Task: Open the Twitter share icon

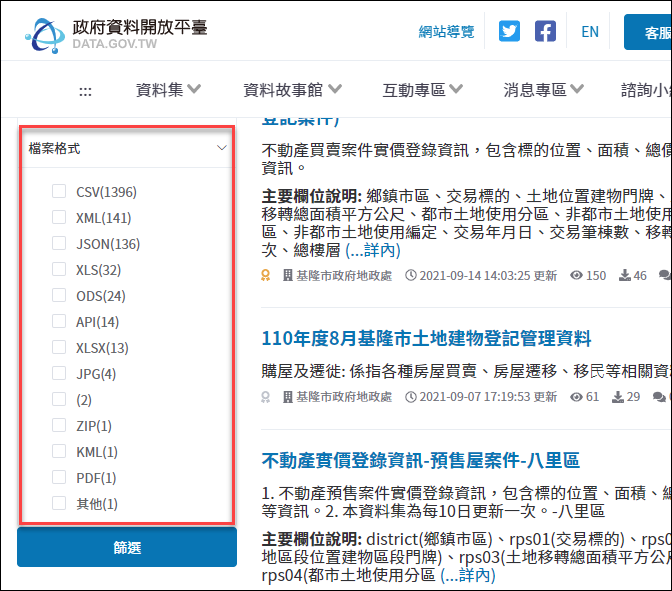Action: pos(509,31)
